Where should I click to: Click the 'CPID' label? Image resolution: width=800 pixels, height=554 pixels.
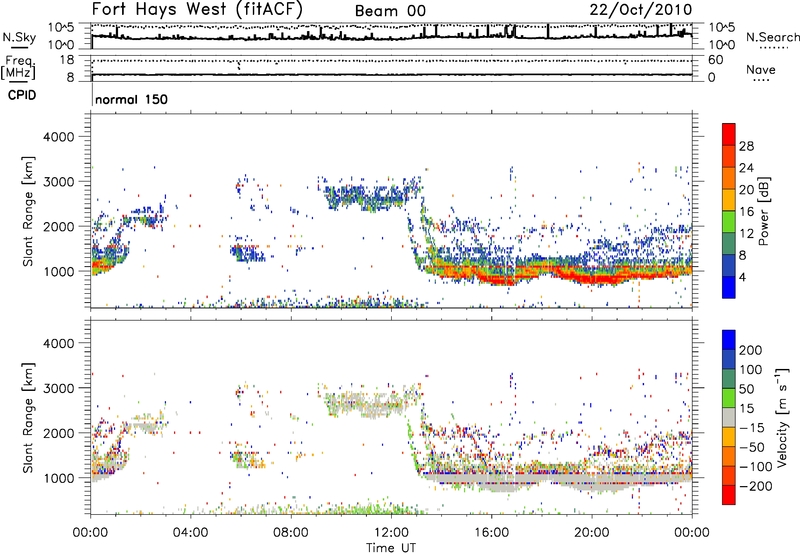(22, 95)
